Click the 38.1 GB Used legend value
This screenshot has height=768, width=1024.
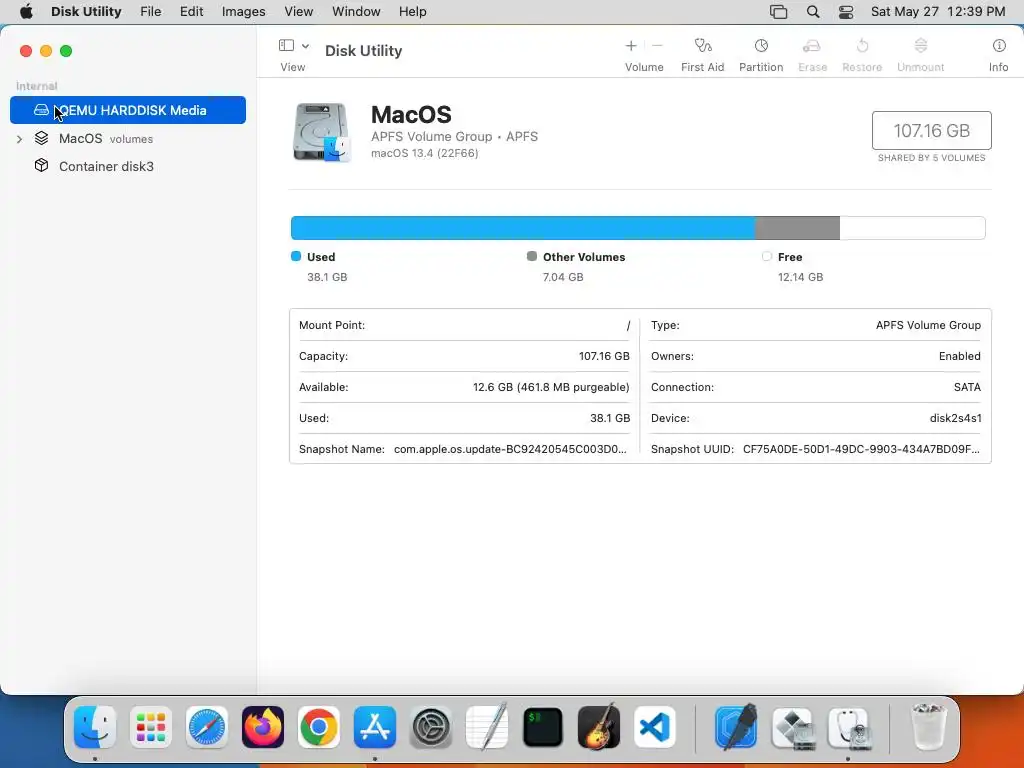327,277
